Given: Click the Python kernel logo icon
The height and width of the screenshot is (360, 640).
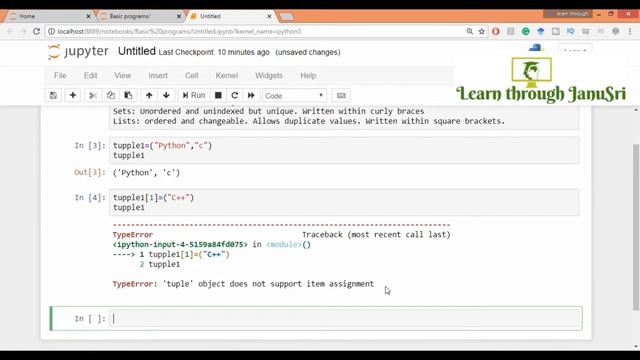Looking at the screenshot, I should tap(536, 48).
